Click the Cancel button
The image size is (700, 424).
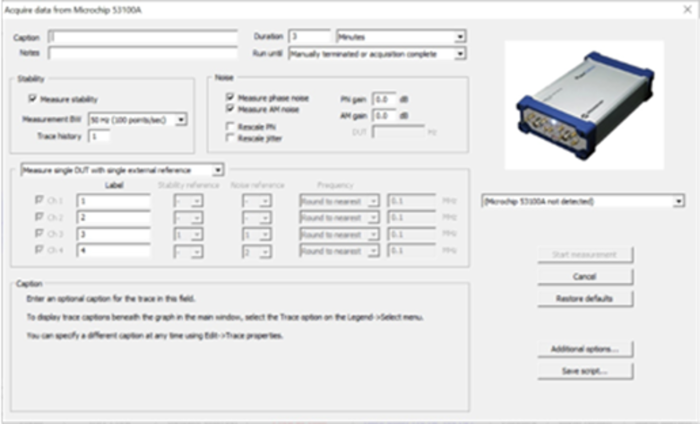[585, 277]
